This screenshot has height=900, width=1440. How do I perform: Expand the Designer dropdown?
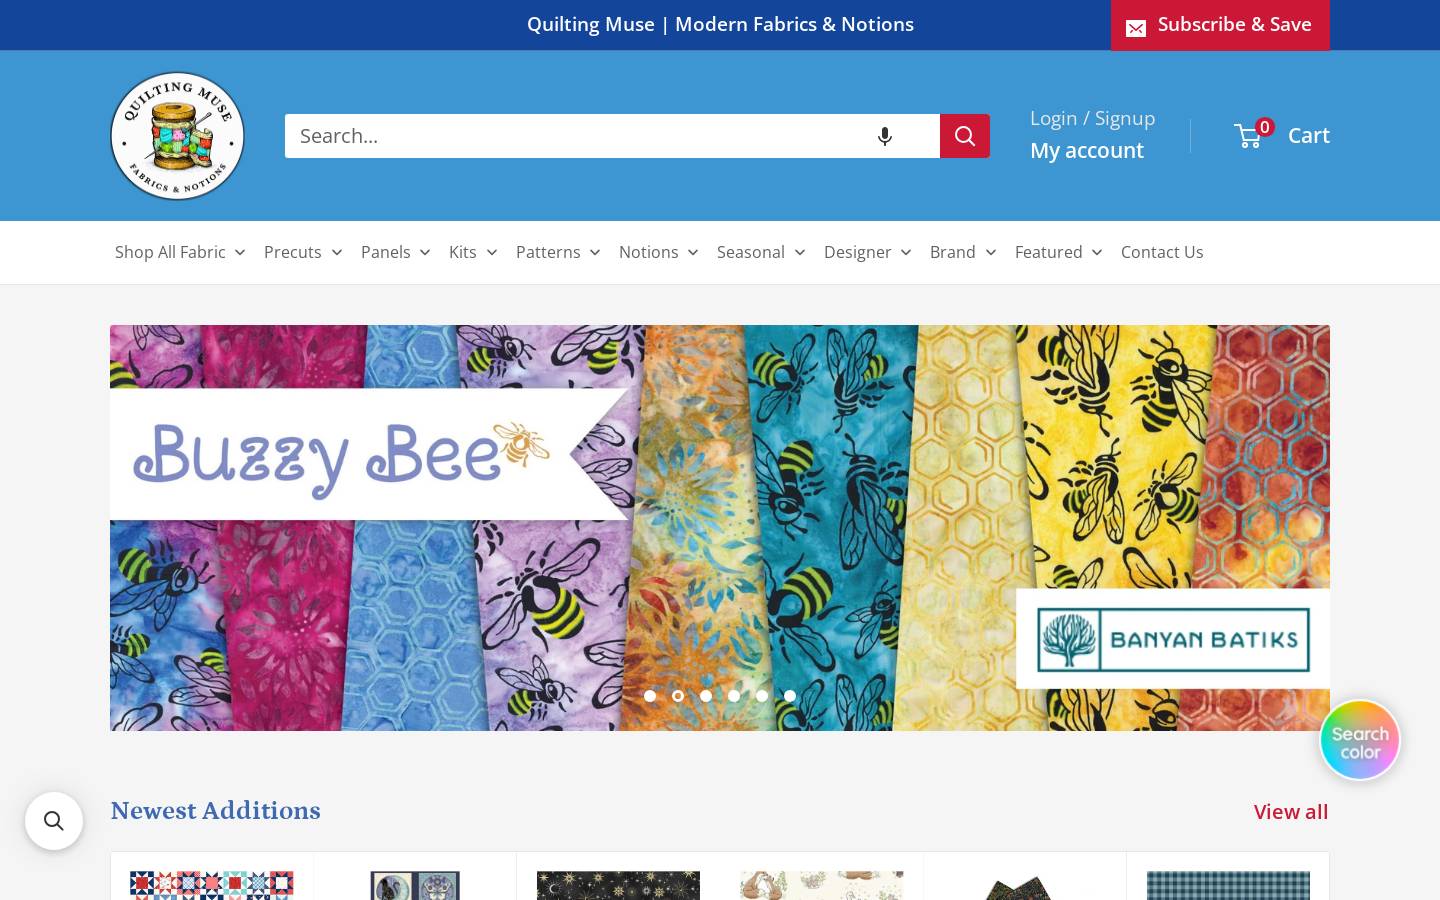868,252
